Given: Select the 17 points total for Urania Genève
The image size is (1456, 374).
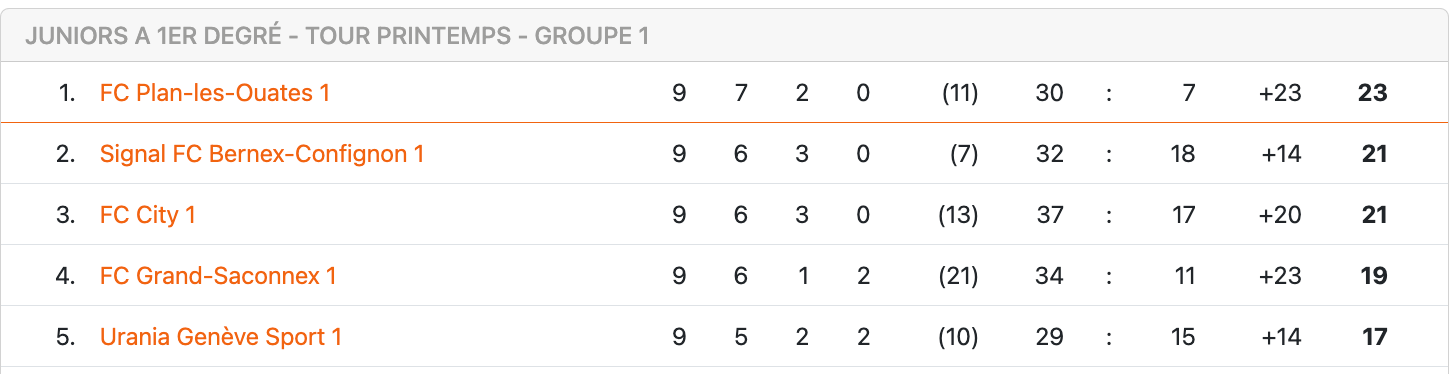Looking at the screenshot, I should click(x=1375, y=337).
